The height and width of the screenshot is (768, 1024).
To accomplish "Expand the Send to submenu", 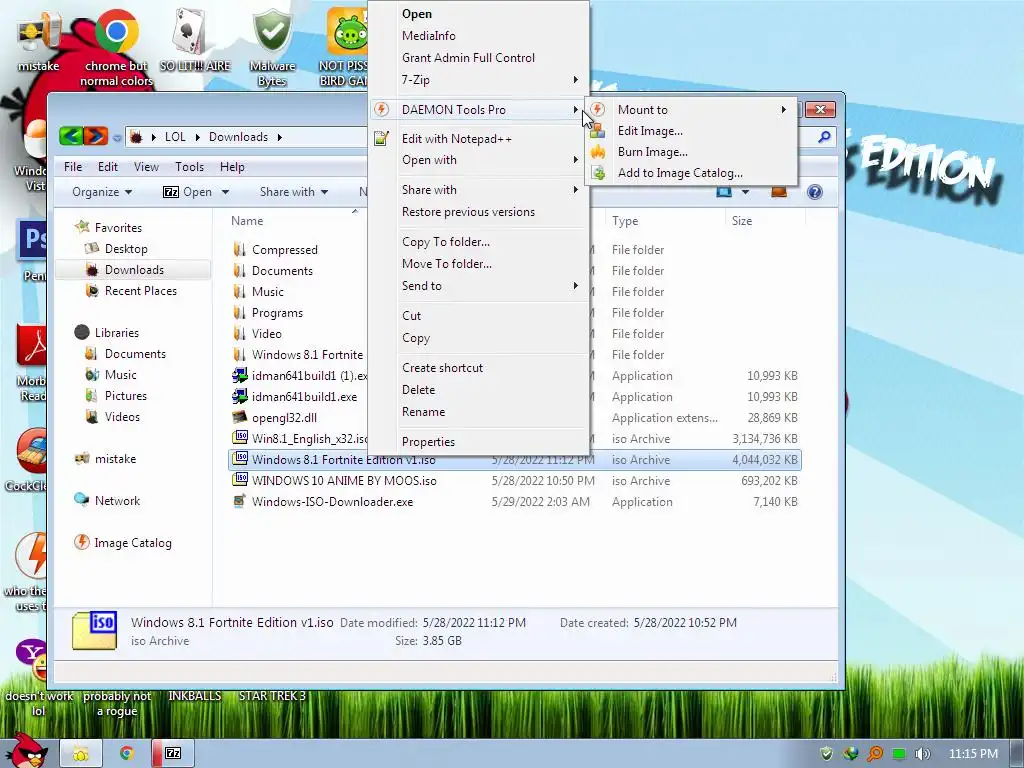I will [479, 286].
